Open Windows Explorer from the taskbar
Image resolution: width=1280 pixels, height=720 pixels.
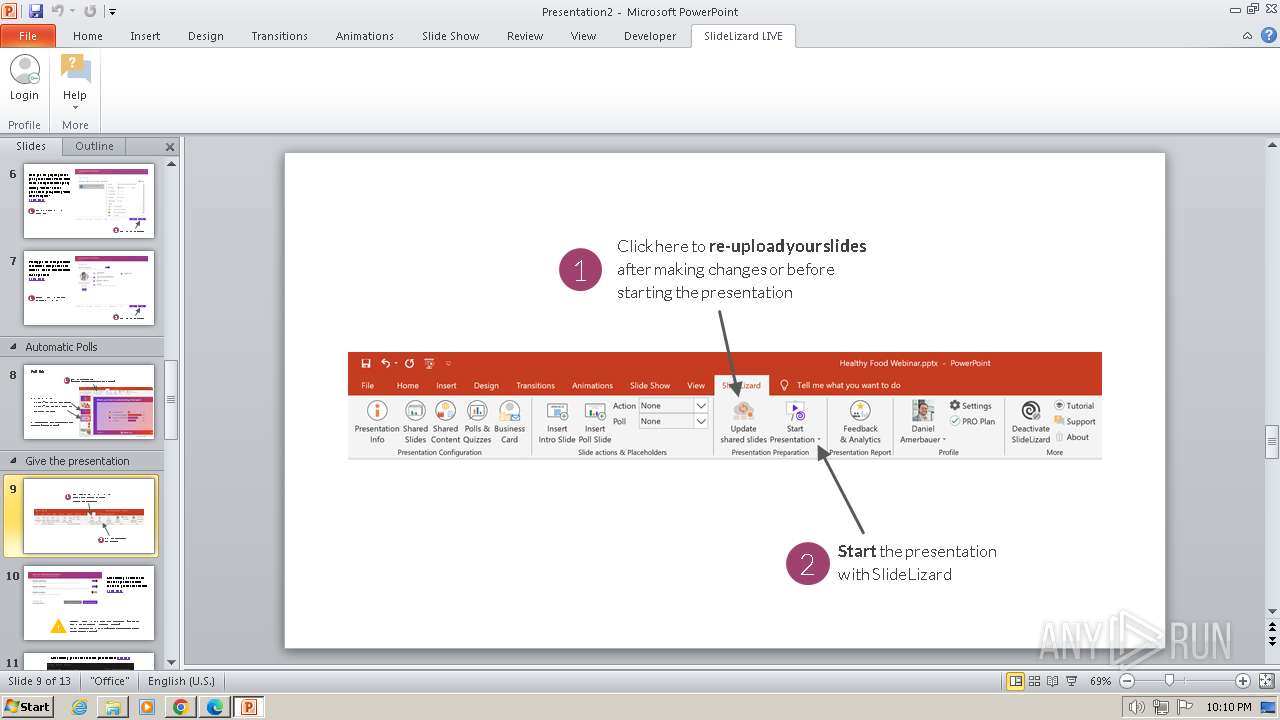[113, 707]
